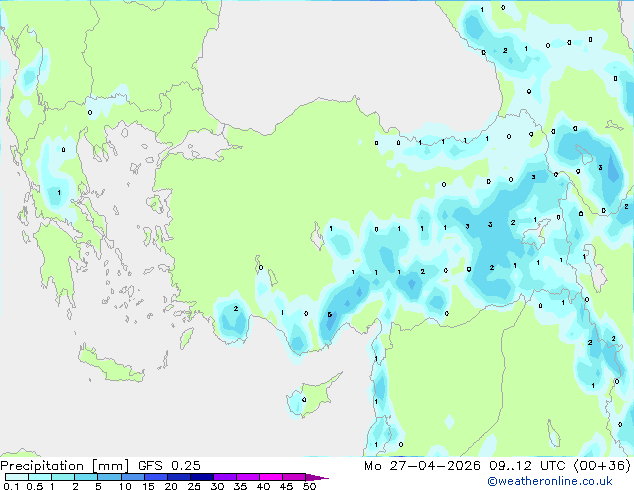Click the 15–20 mm blue legend swatch
The image size is (634, 490).
pyautogui.click(x=155, y=477)
